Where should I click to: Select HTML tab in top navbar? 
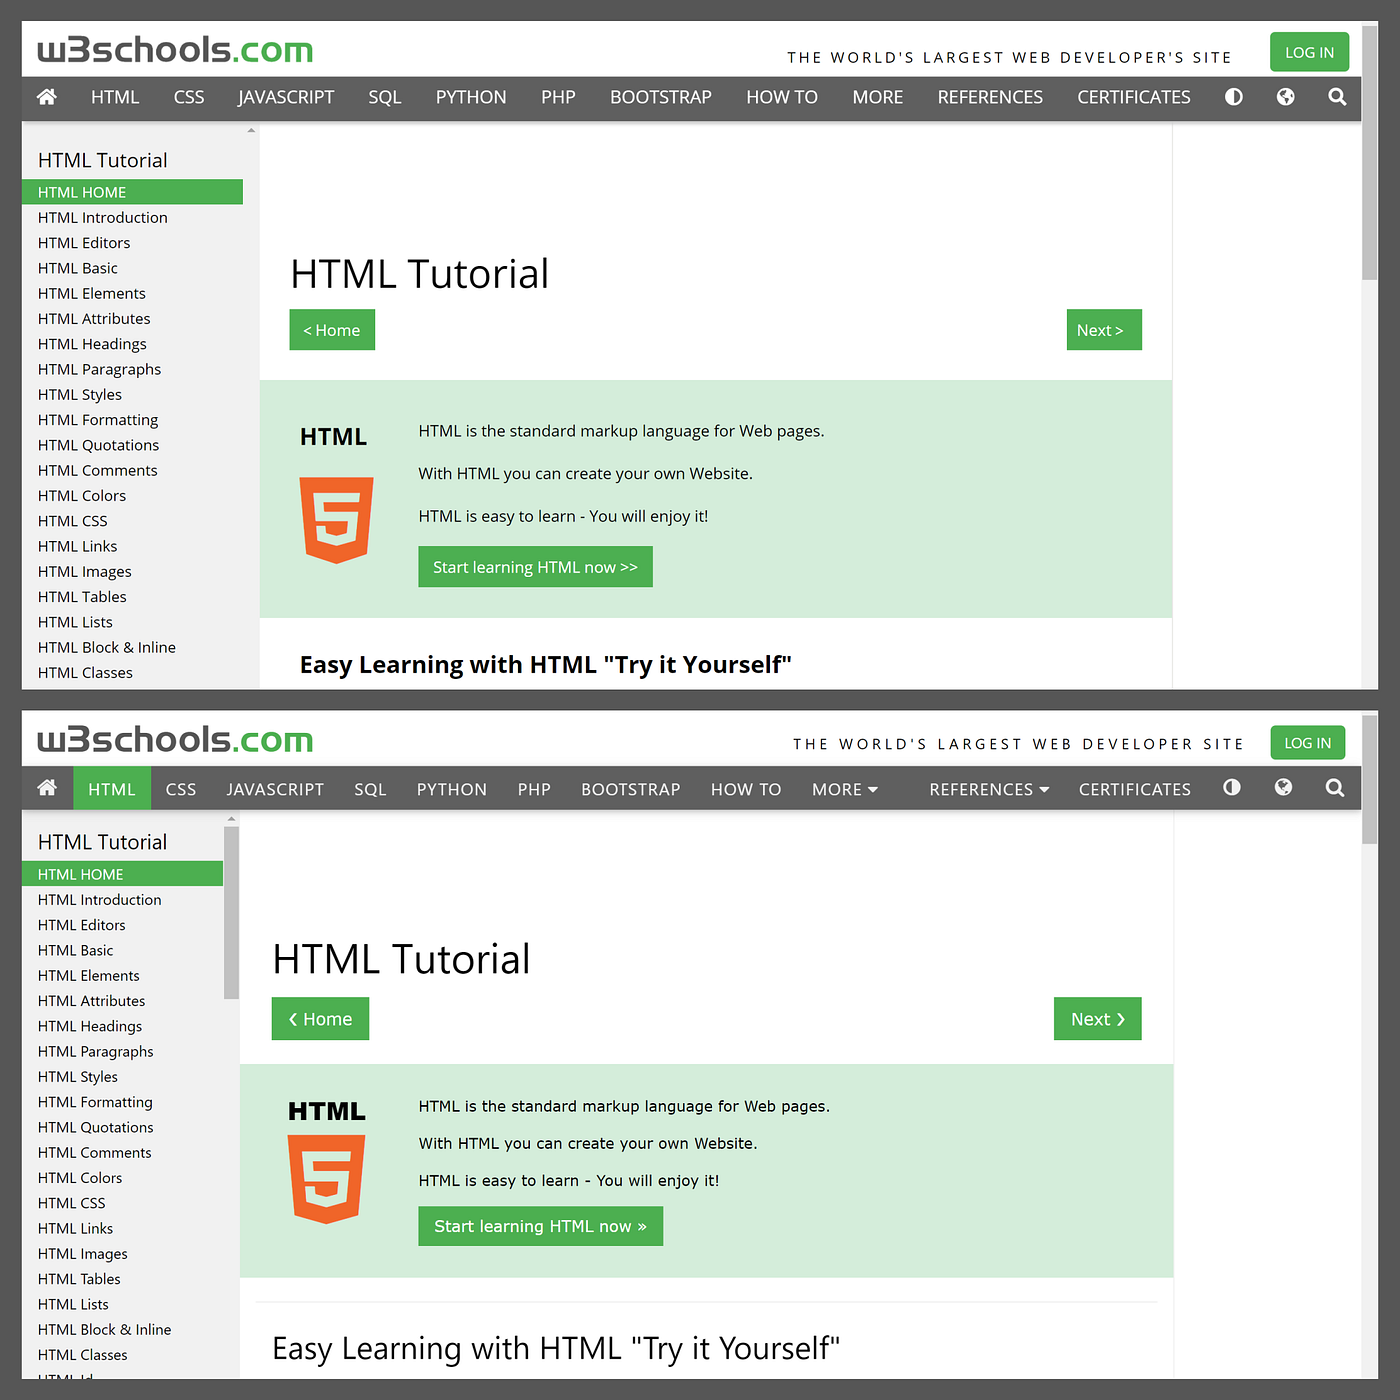coord(115,97)
